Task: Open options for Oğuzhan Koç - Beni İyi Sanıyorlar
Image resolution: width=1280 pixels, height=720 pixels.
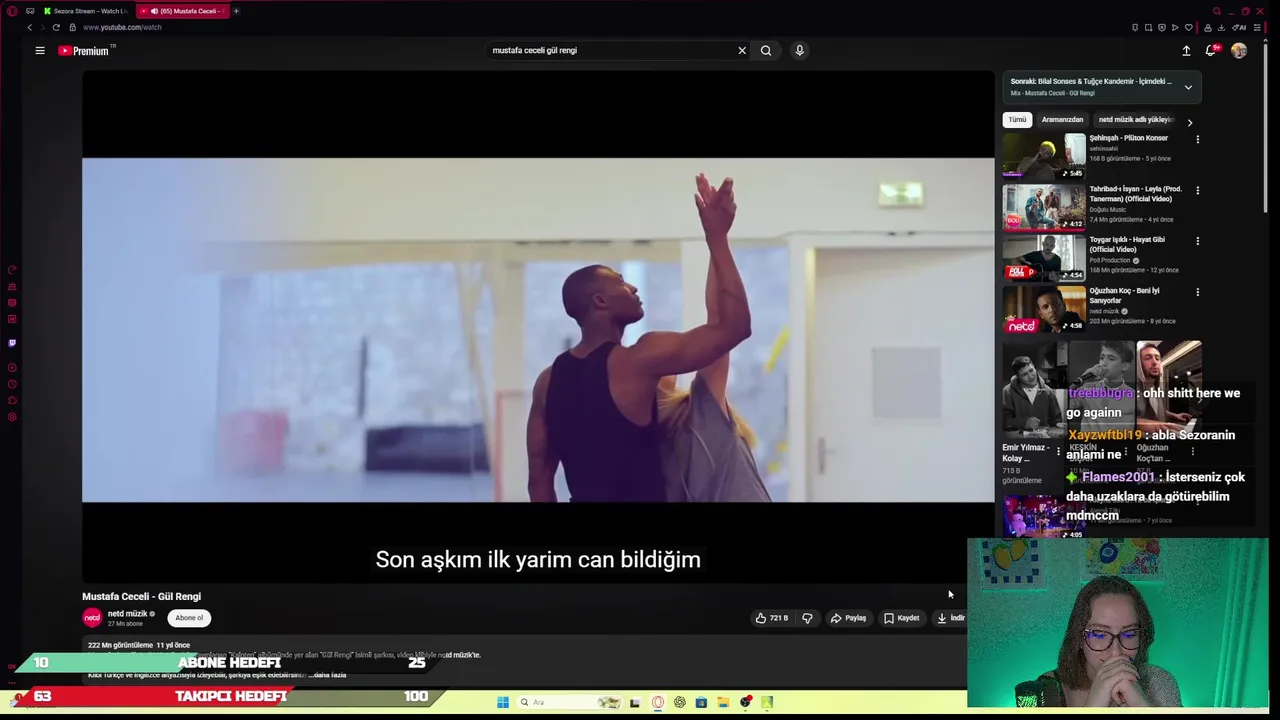Action: pyautogui.click(x=1197, y=292)
